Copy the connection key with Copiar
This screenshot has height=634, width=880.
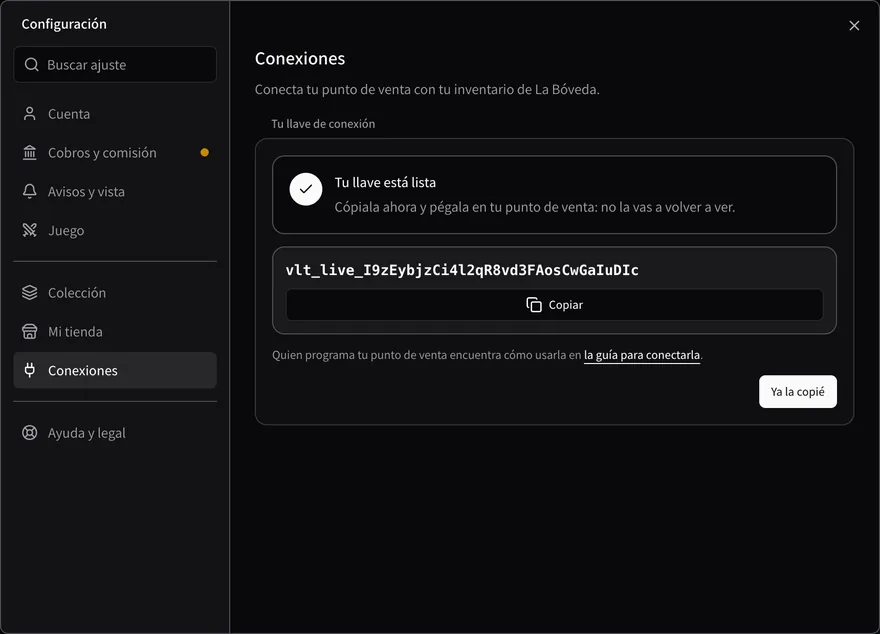(554, 305)
